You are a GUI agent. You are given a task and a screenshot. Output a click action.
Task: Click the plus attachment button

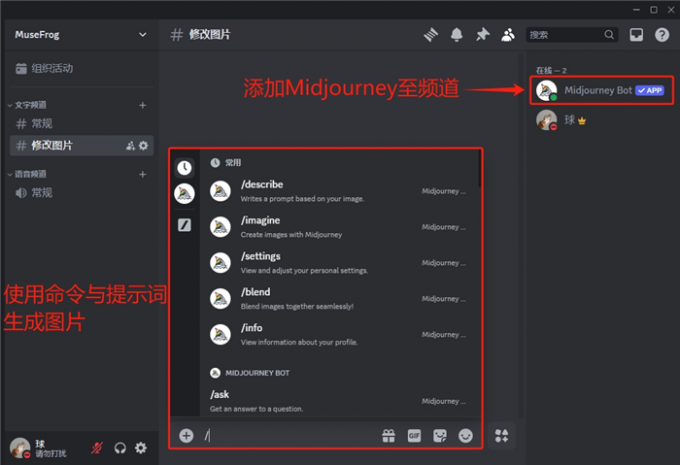[186, 436]
